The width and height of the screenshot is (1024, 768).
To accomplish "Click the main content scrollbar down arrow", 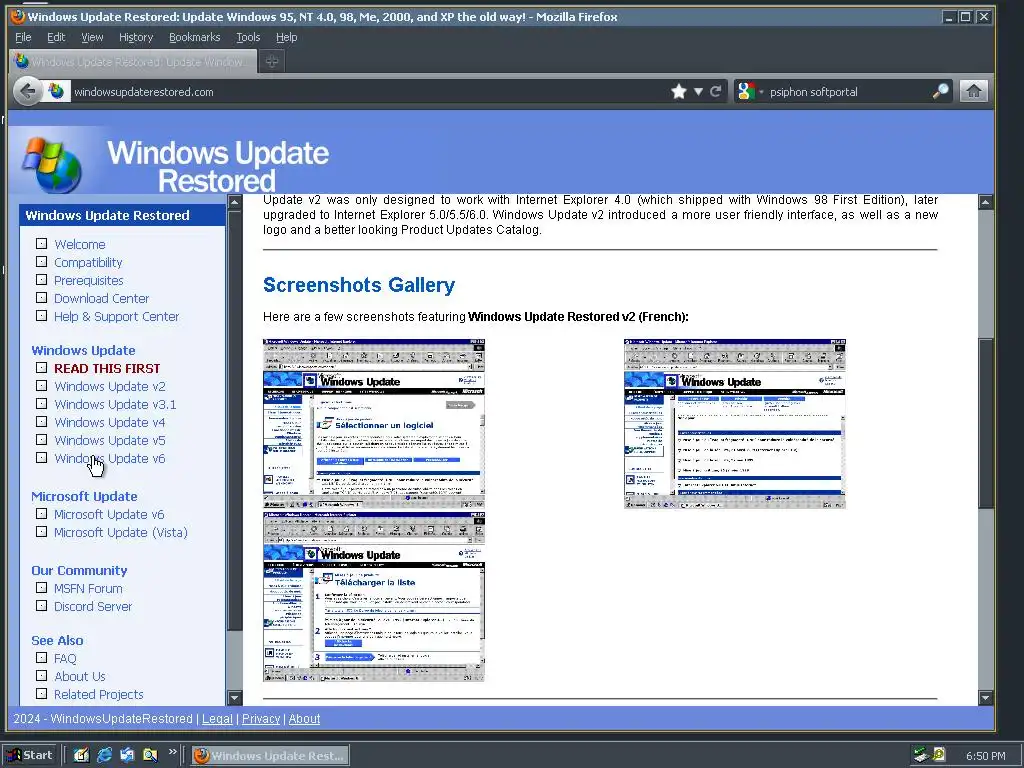I will pyautogui.click(x=986, y=697).
